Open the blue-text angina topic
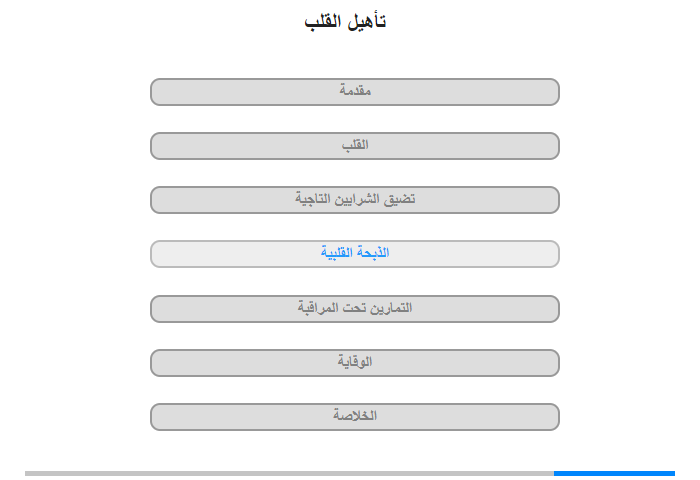This screenshot has height=480, width=700. [x=355, y=254]
